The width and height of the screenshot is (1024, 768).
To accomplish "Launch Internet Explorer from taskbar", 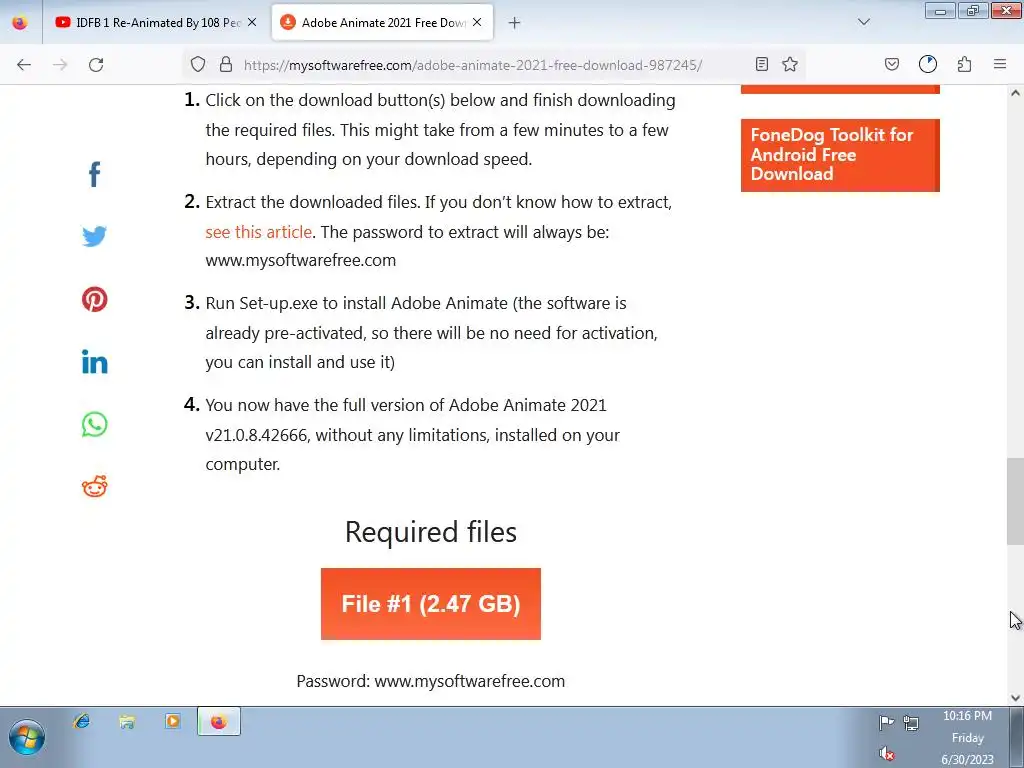I will 82,722.
